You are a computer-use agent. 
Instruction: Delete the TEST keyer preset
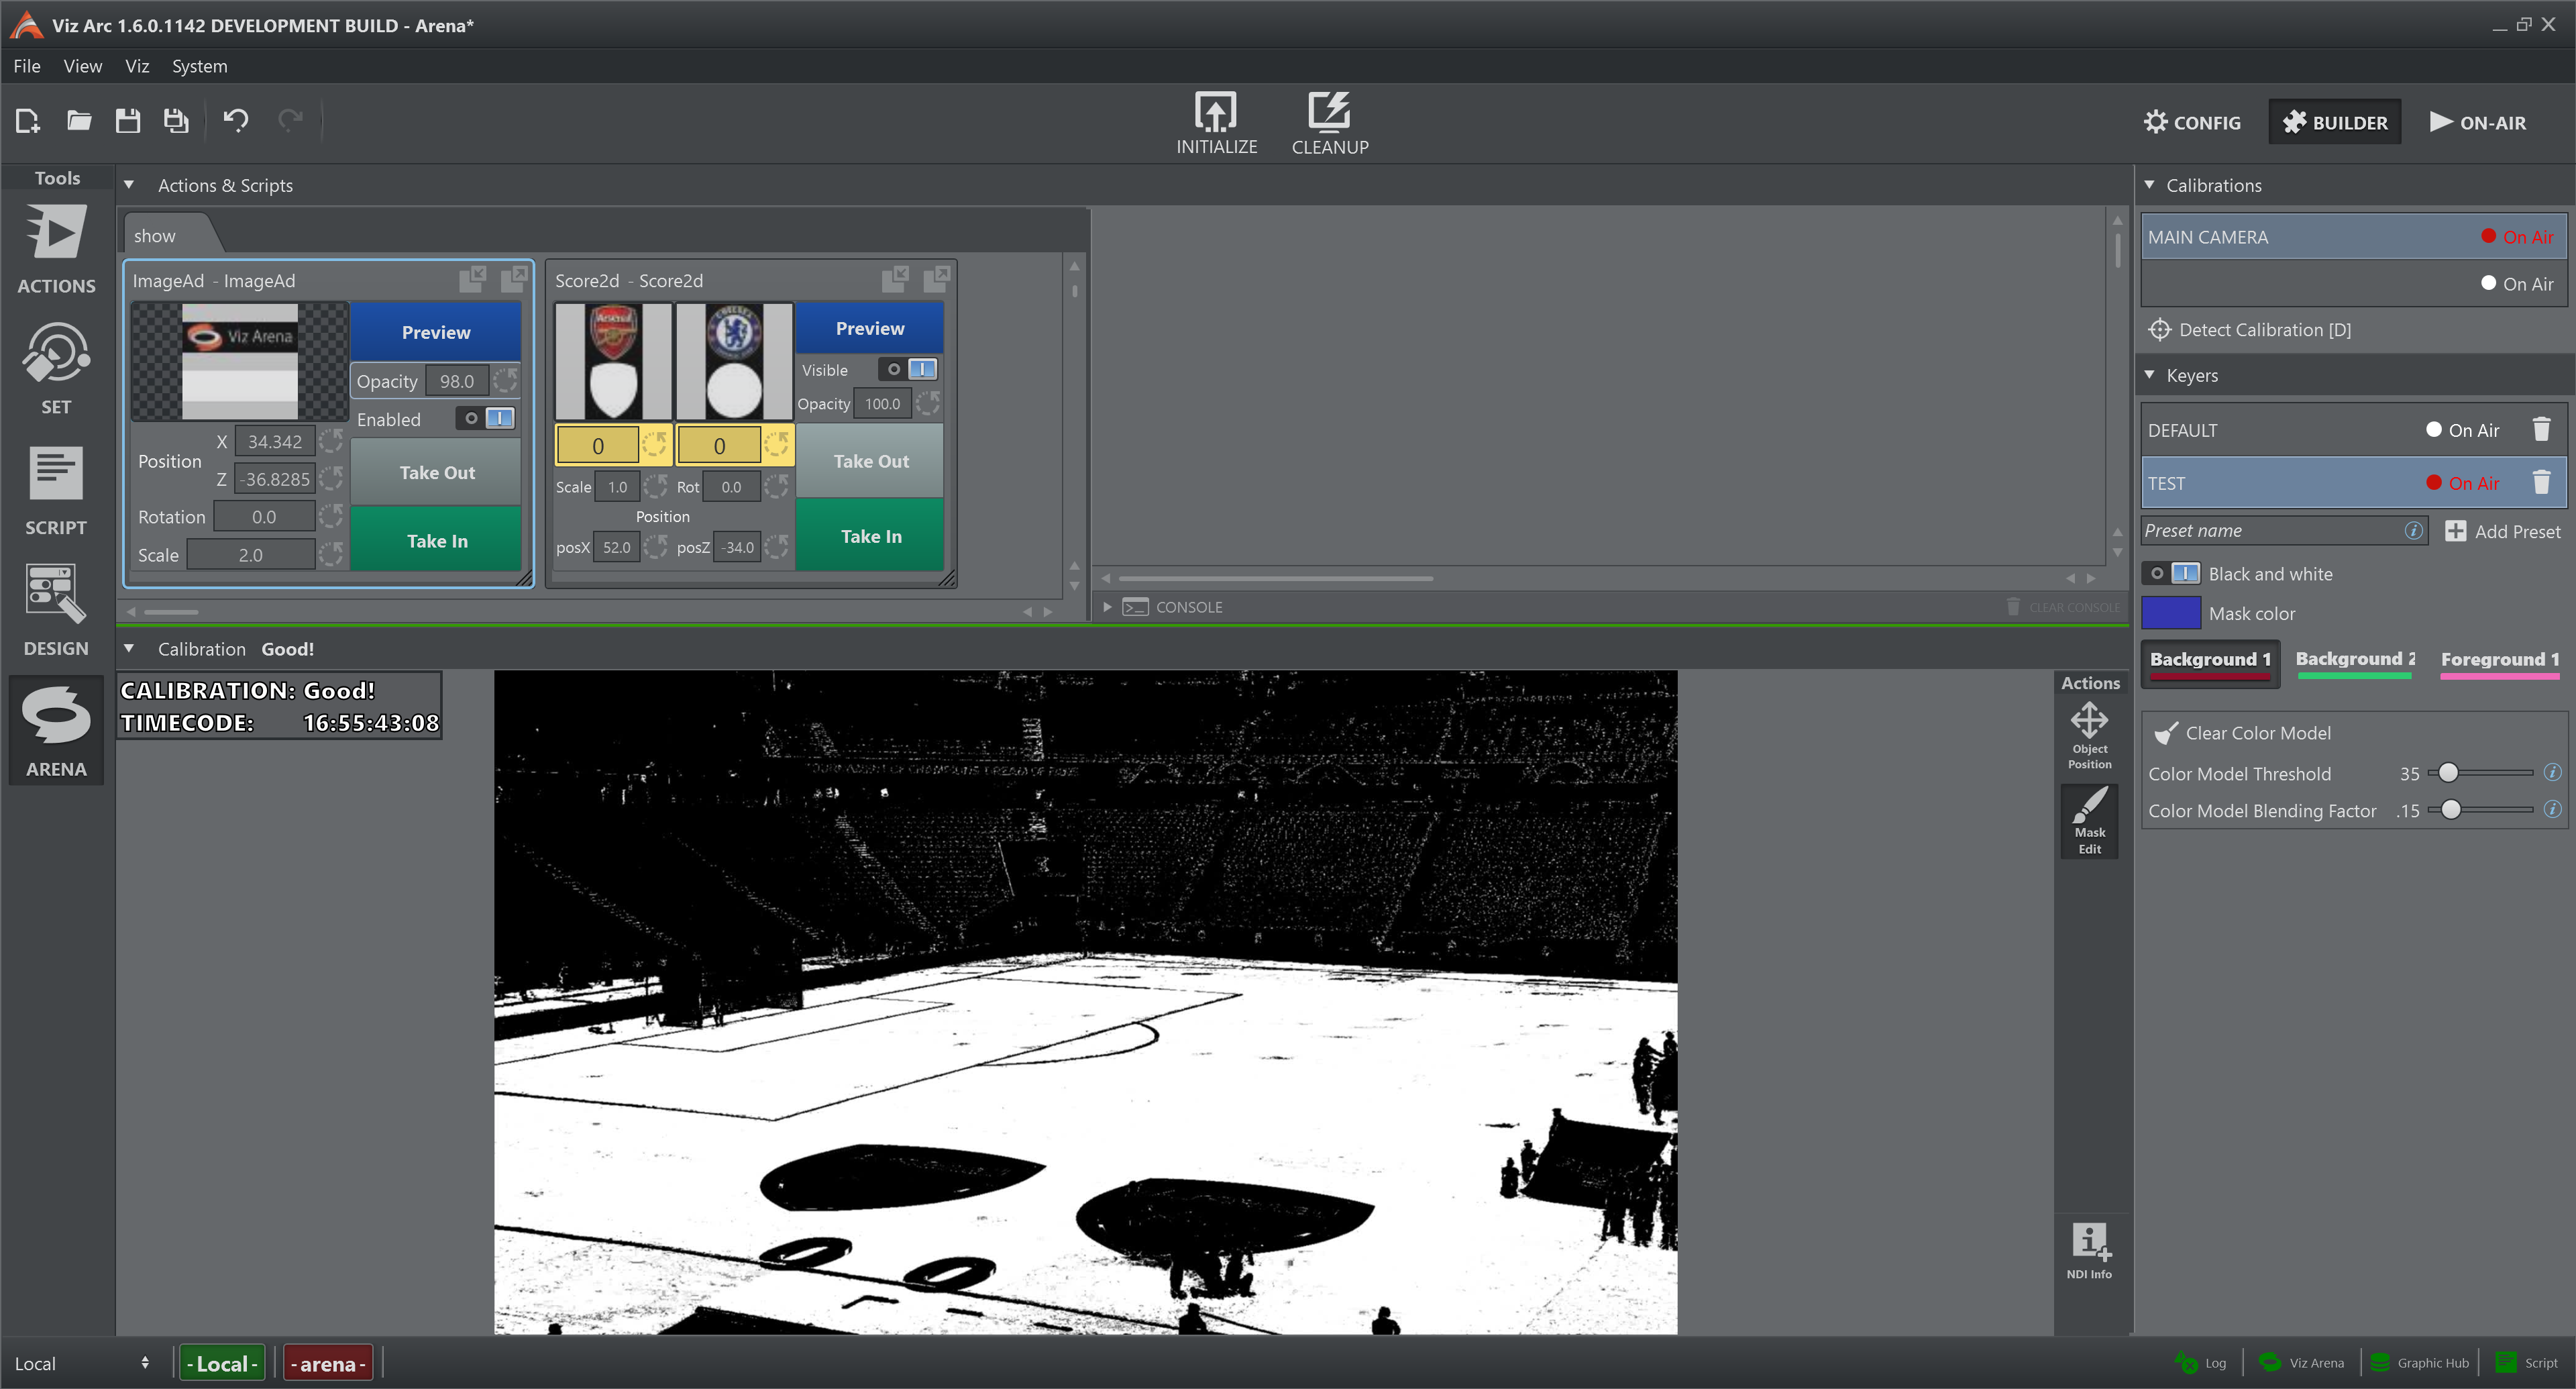click(x=2540, y=483)
